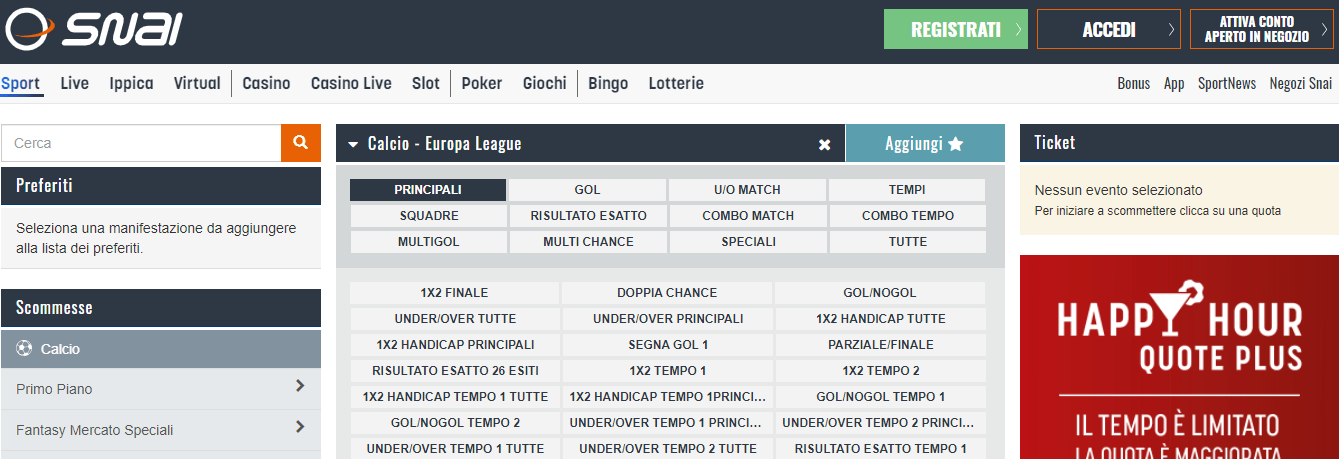Click the ACCEDI login button
Image resolution: width=1339 pixels, height=459 pixels.
(x=1108, y=30)
